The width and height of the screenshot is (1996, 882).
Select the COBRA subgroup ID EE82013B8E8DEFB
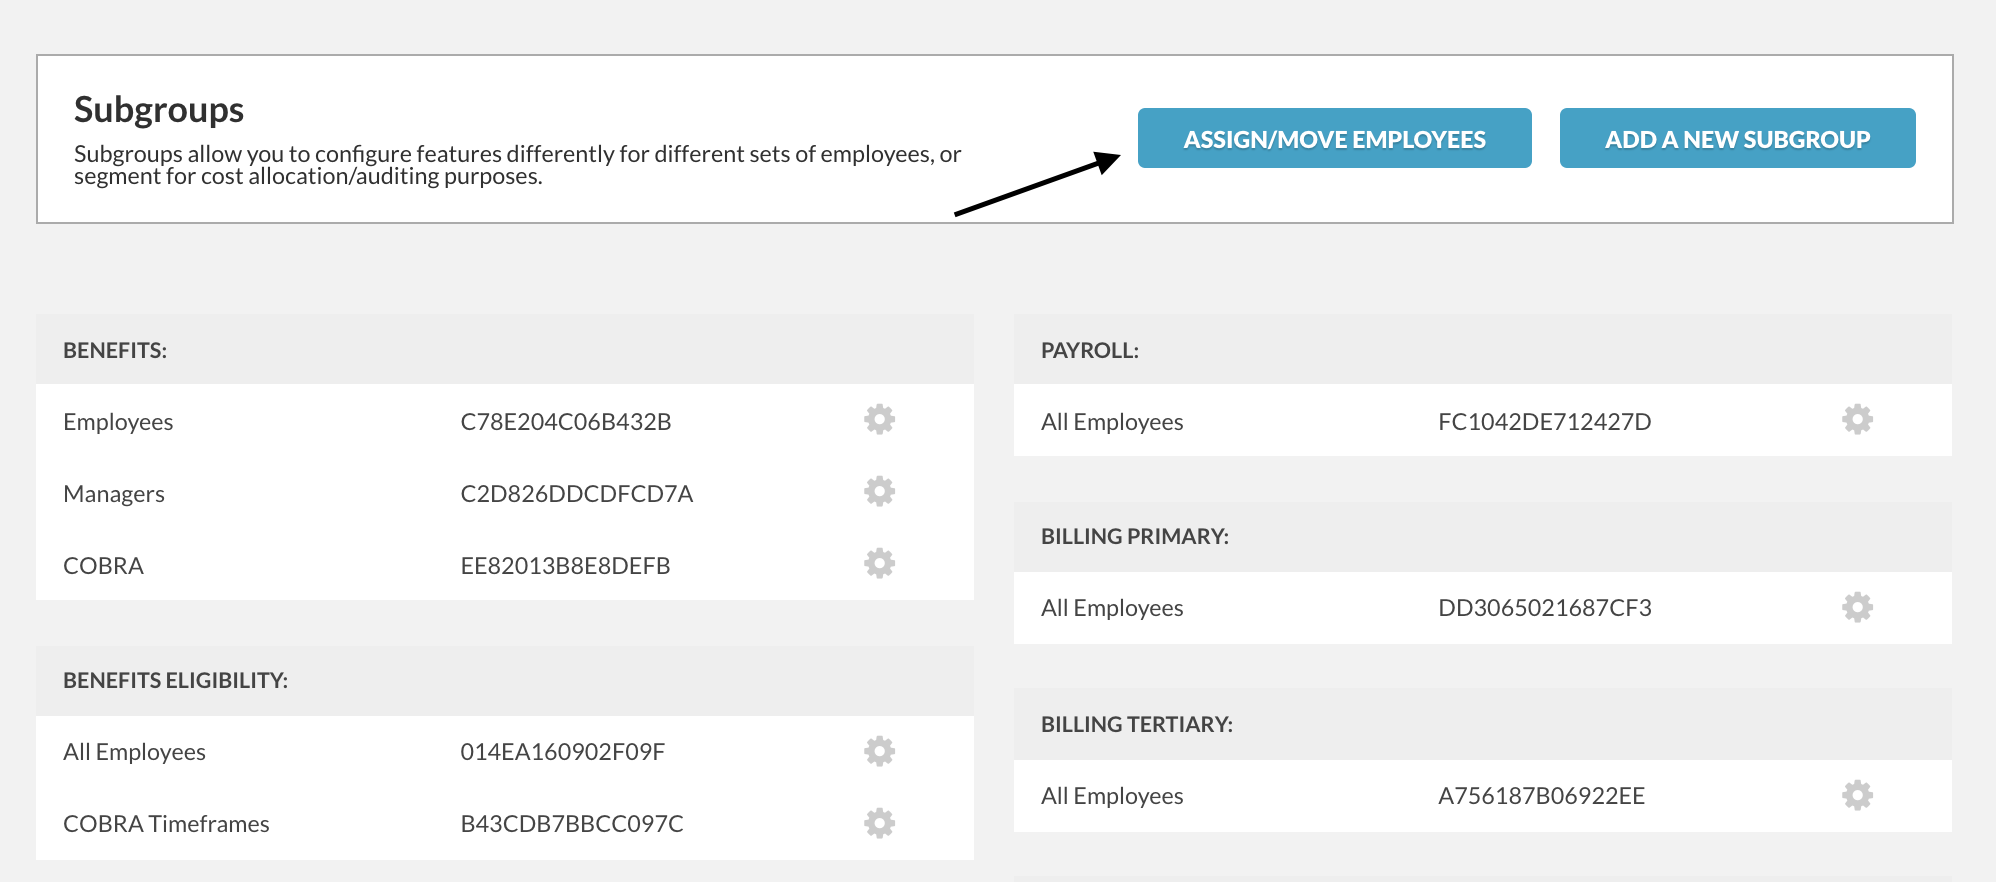click(565, 566)
